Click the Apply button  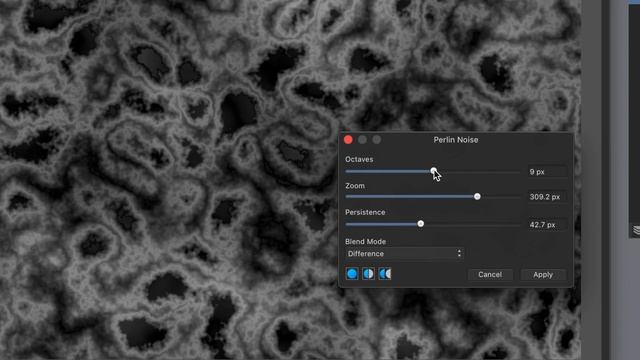543,275
